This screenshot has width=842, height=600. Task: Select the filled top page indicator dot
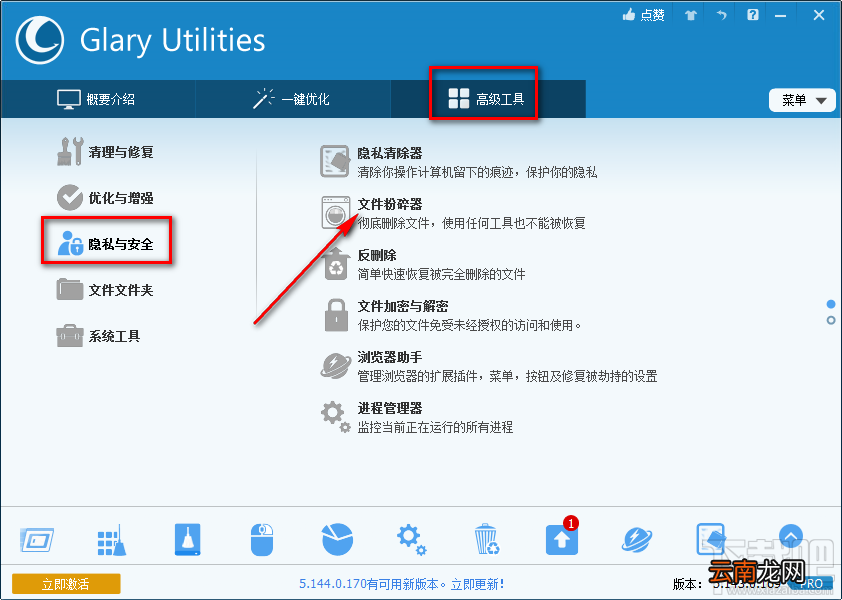coord(831,305)
